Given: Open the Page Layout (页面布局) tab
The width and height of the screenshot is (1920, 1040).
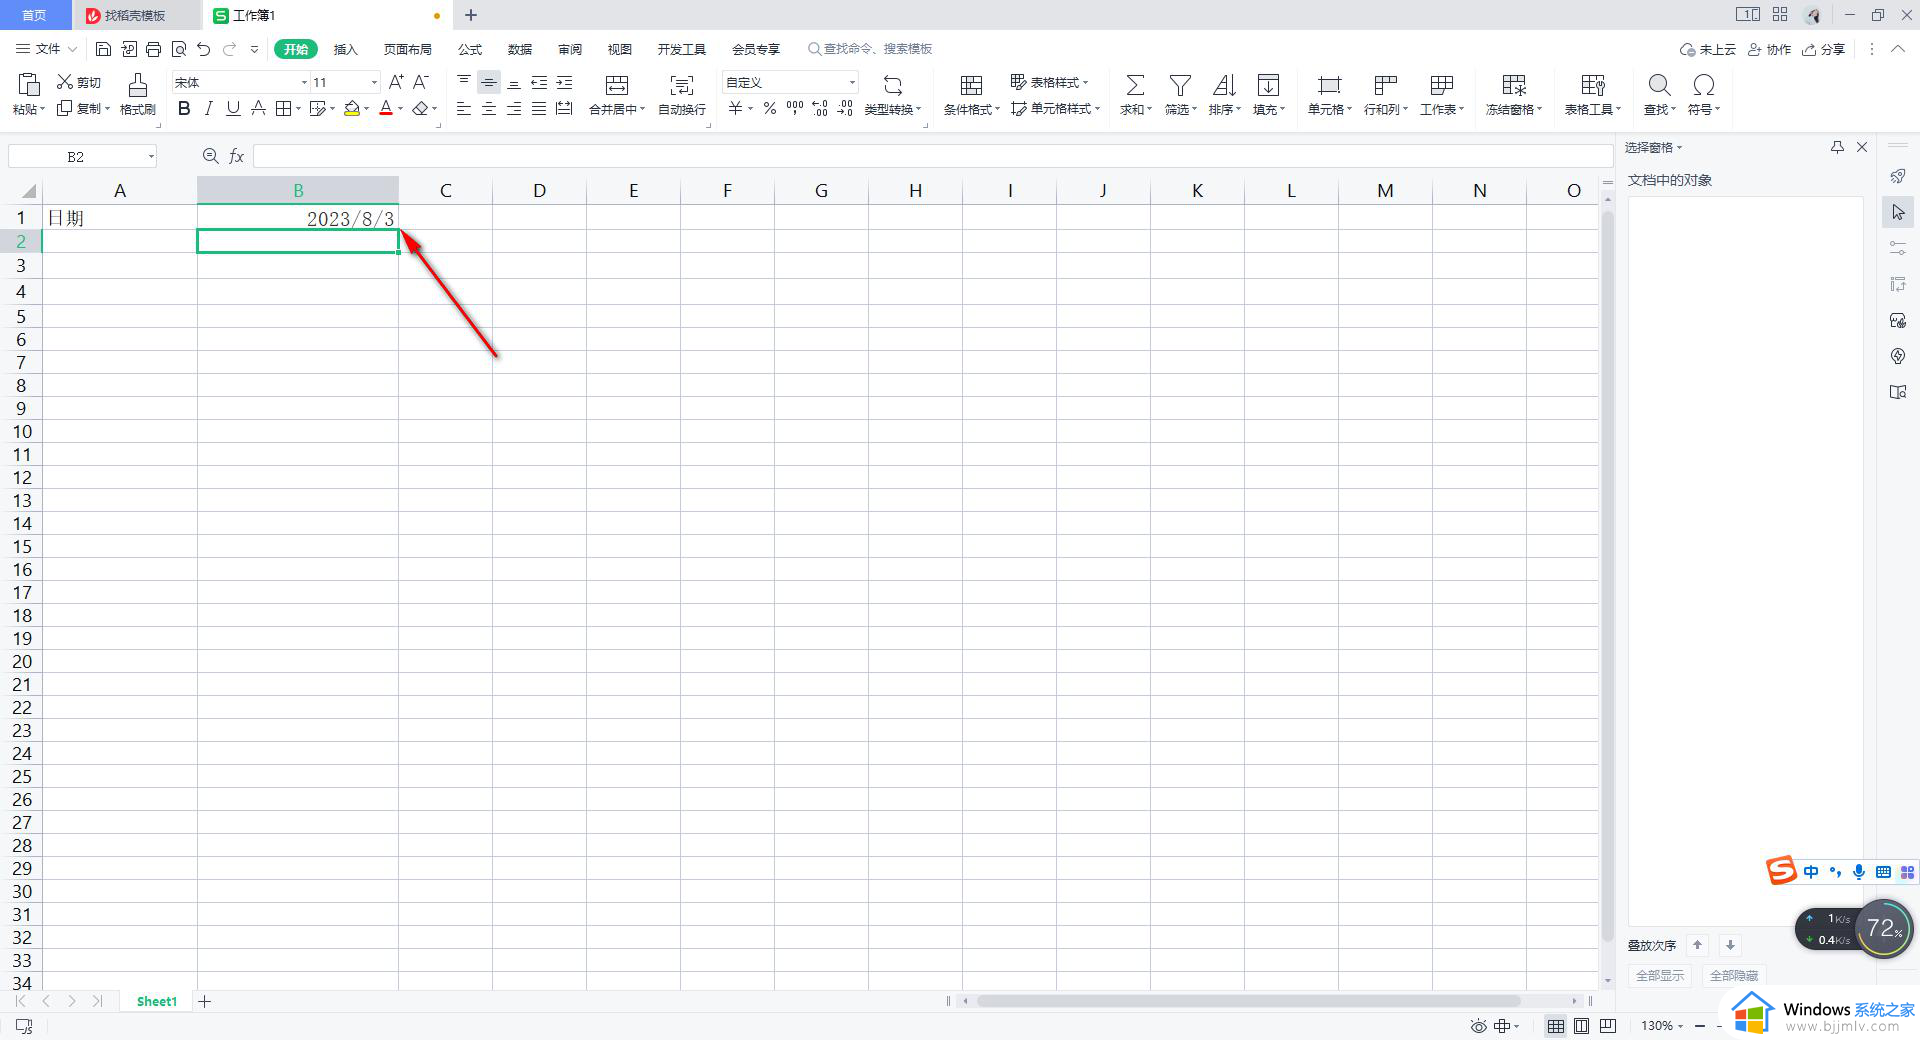Looking at the screenshot, I should click(408, 49).
